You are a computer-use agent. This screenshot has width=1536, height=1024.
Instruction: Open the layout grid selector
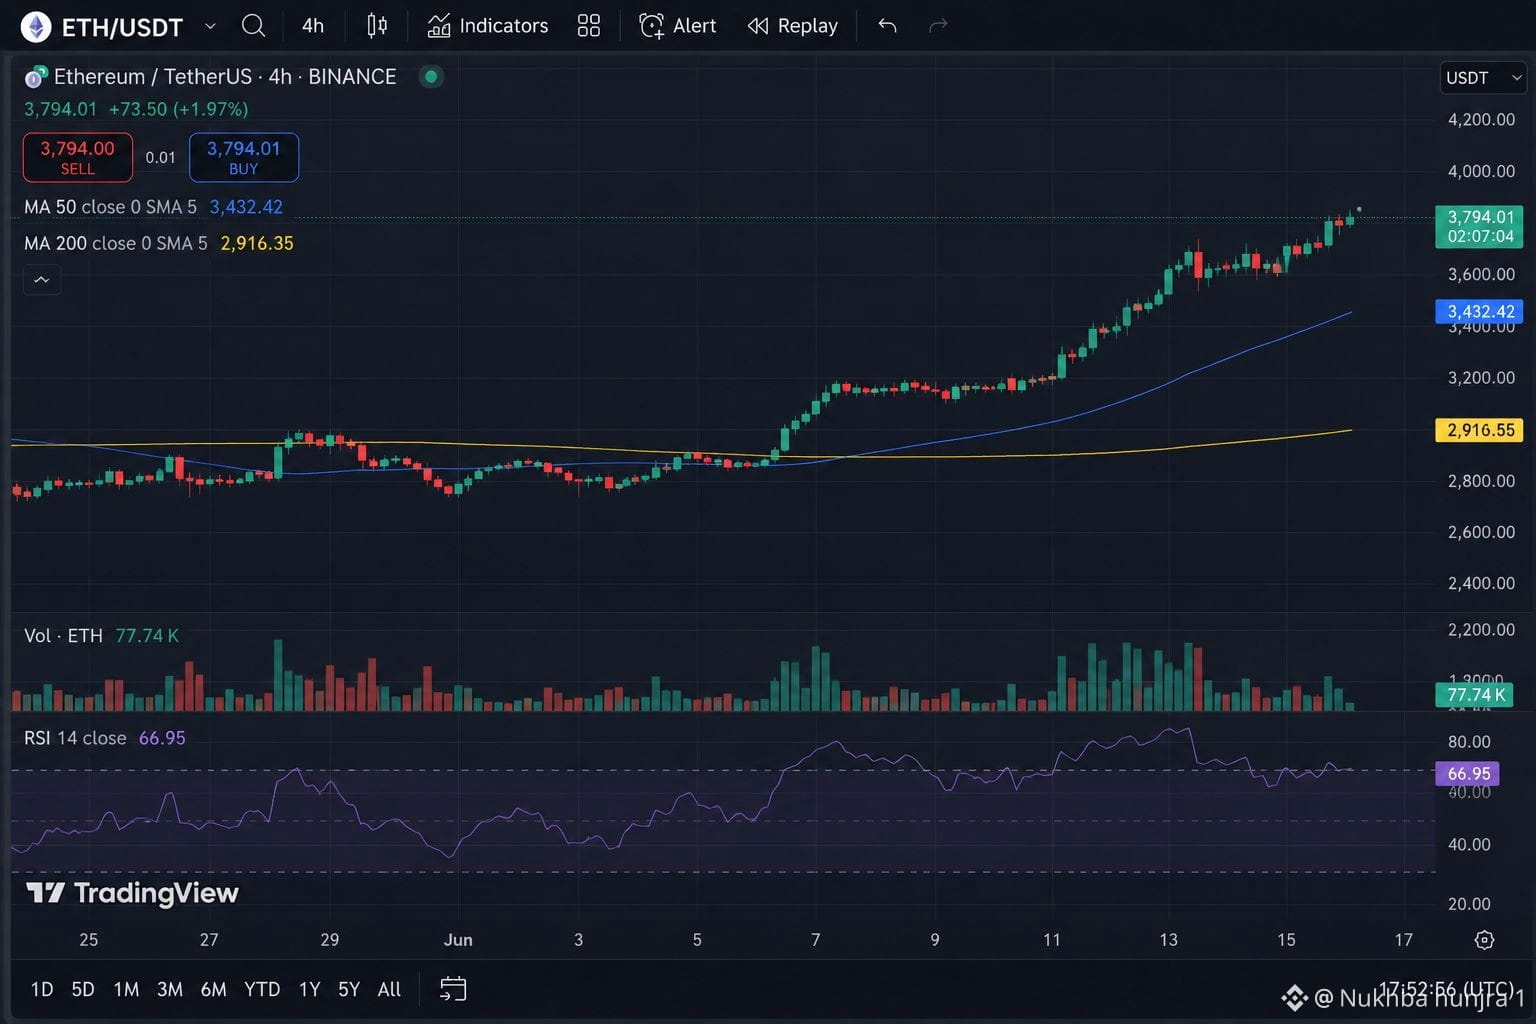[x=589, y=26]
